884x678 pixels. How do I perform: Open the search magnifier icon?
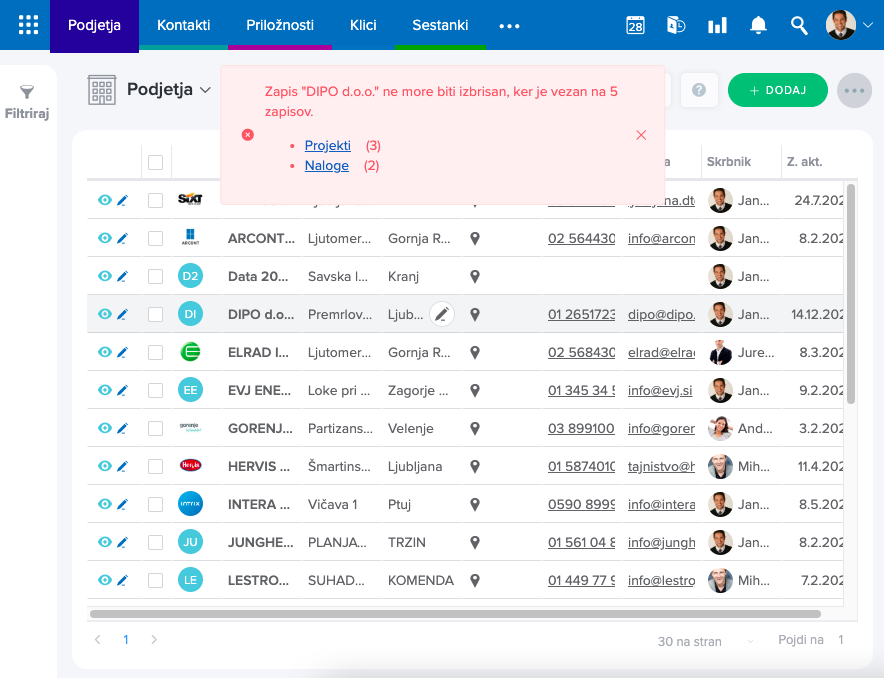click(x=798, y=26)
